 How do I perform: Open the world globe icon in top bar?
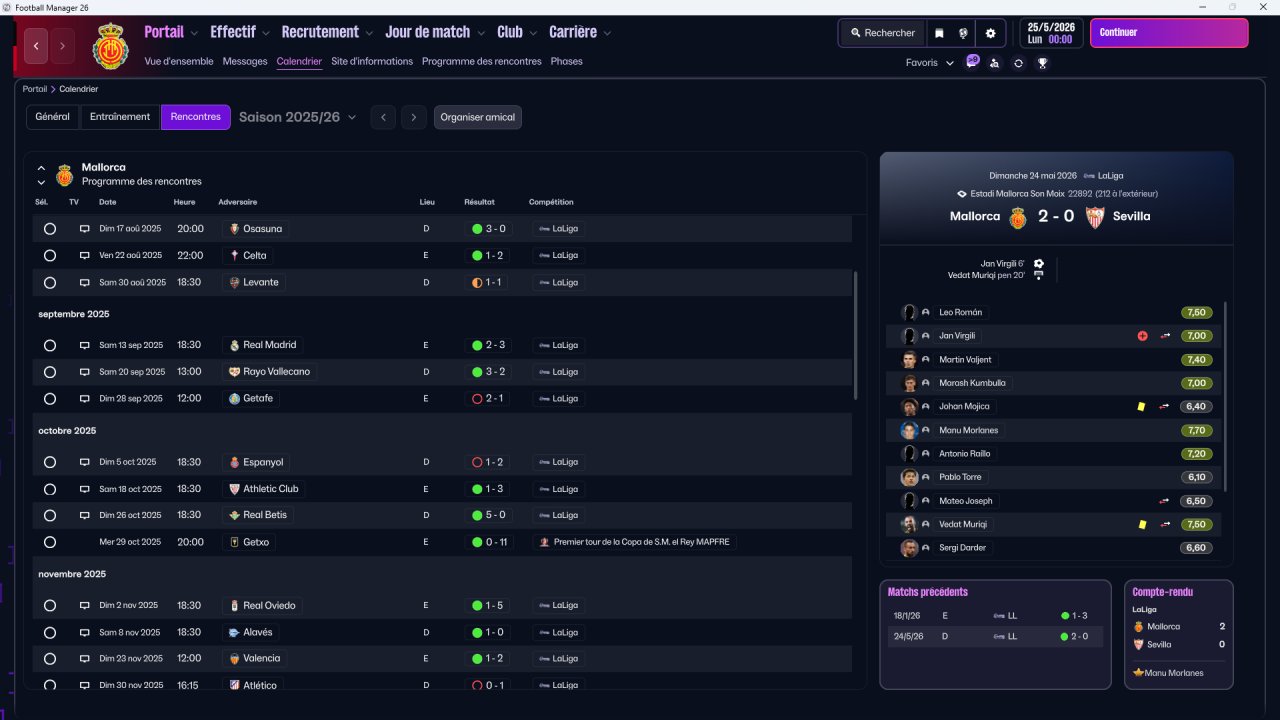coord(964,33)
